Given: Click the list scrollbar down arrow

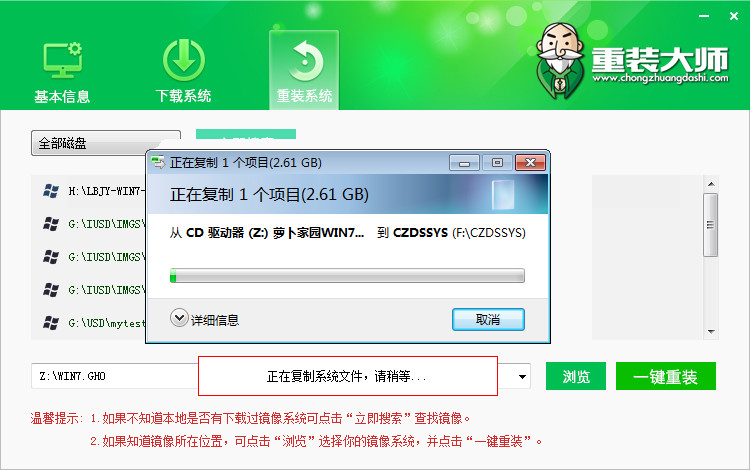Looking at the screenshot, I should click(711, 331).
